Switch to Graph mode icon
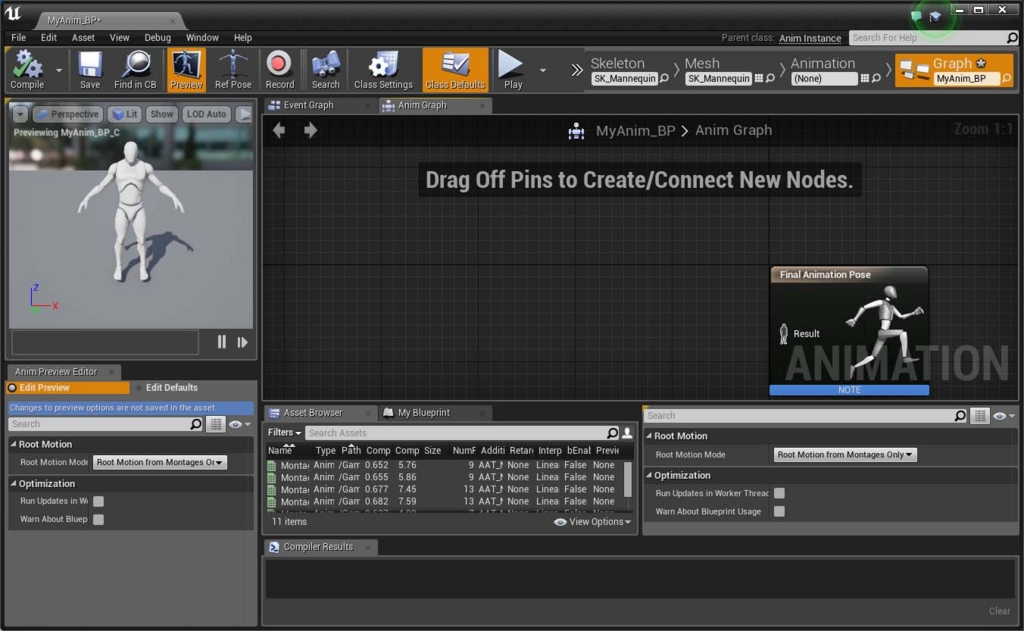Viewport: 1024px width, 631px height. tap(914, 71)
